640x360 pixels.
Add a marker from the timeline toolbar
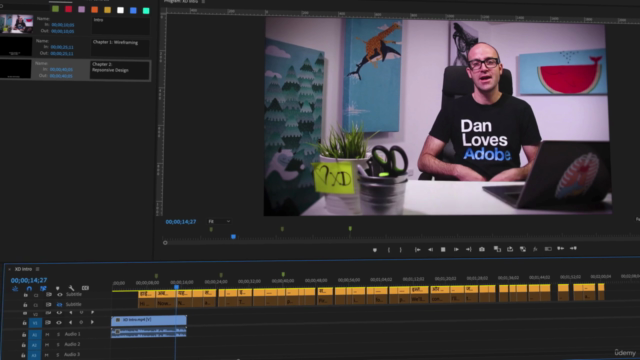tap(57, 288)
